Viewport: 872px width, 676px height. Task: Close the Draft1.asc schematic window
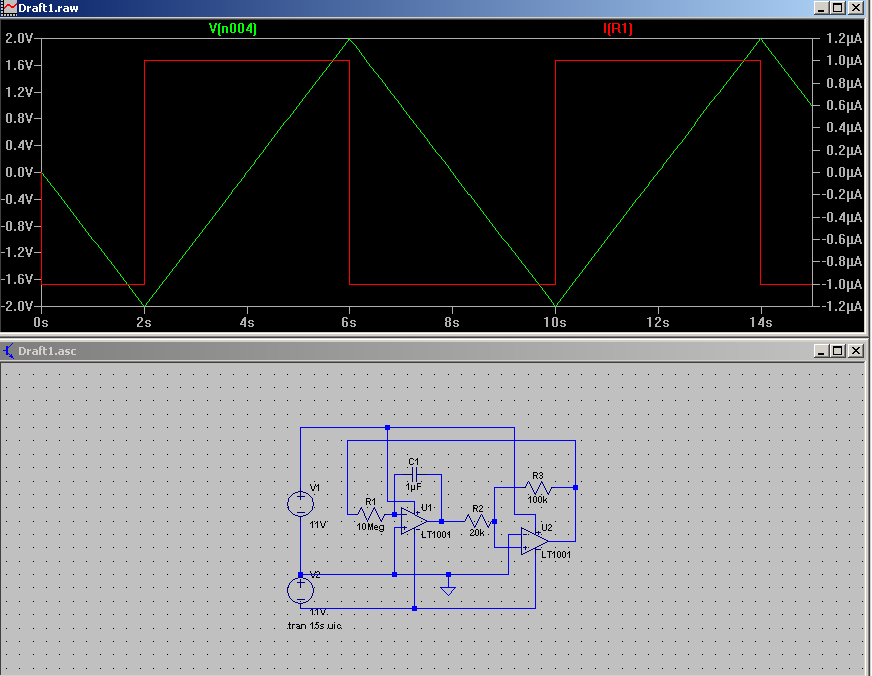[857, 351]
